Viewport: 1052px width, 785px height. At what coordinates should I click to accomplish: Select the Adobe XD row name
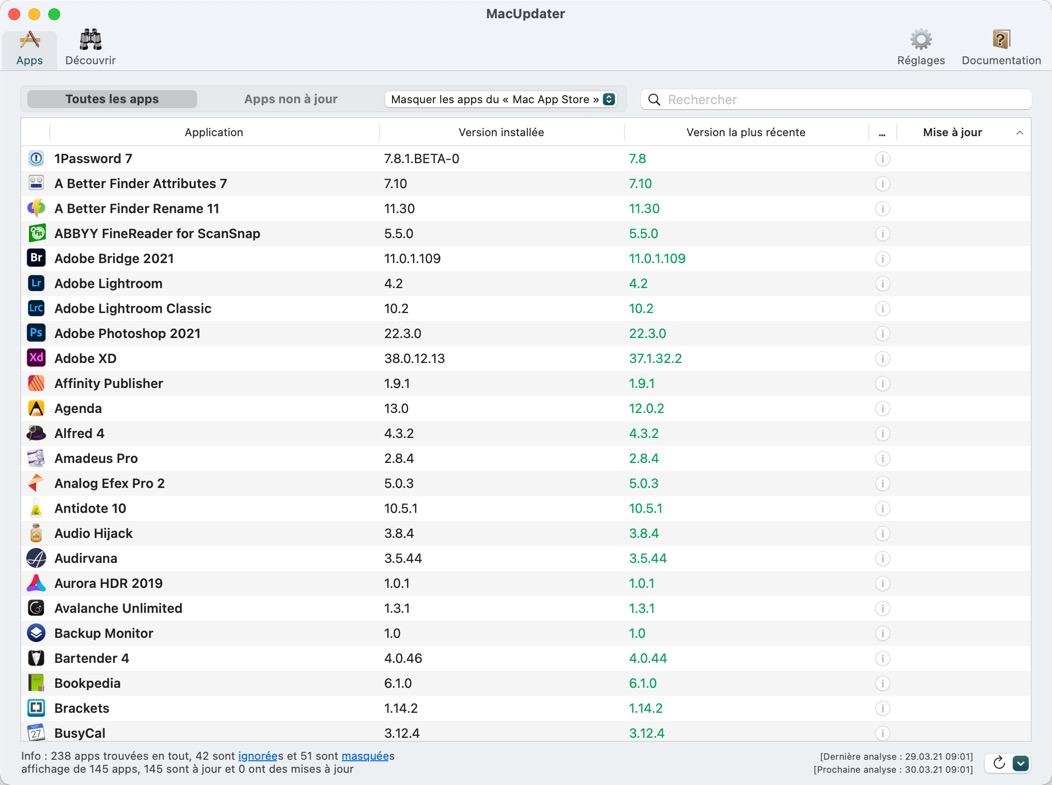pos(85,358)
